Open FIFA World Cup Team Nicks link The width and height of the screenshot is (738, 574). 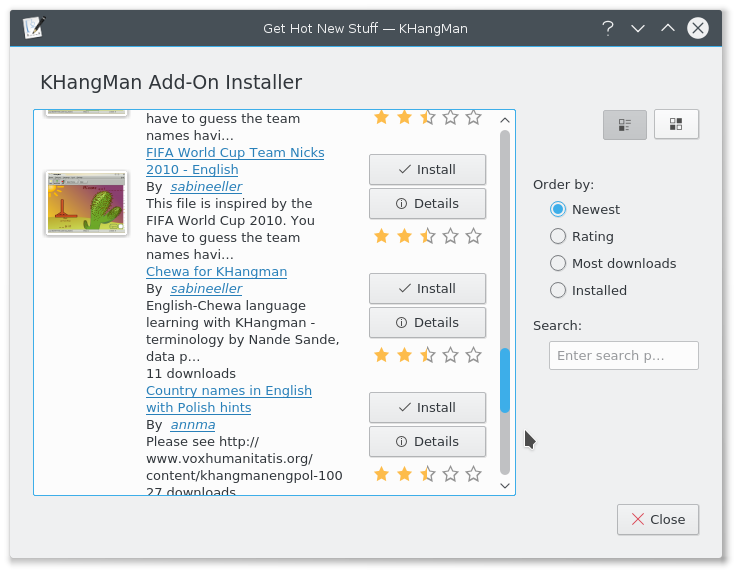[235, 153]
